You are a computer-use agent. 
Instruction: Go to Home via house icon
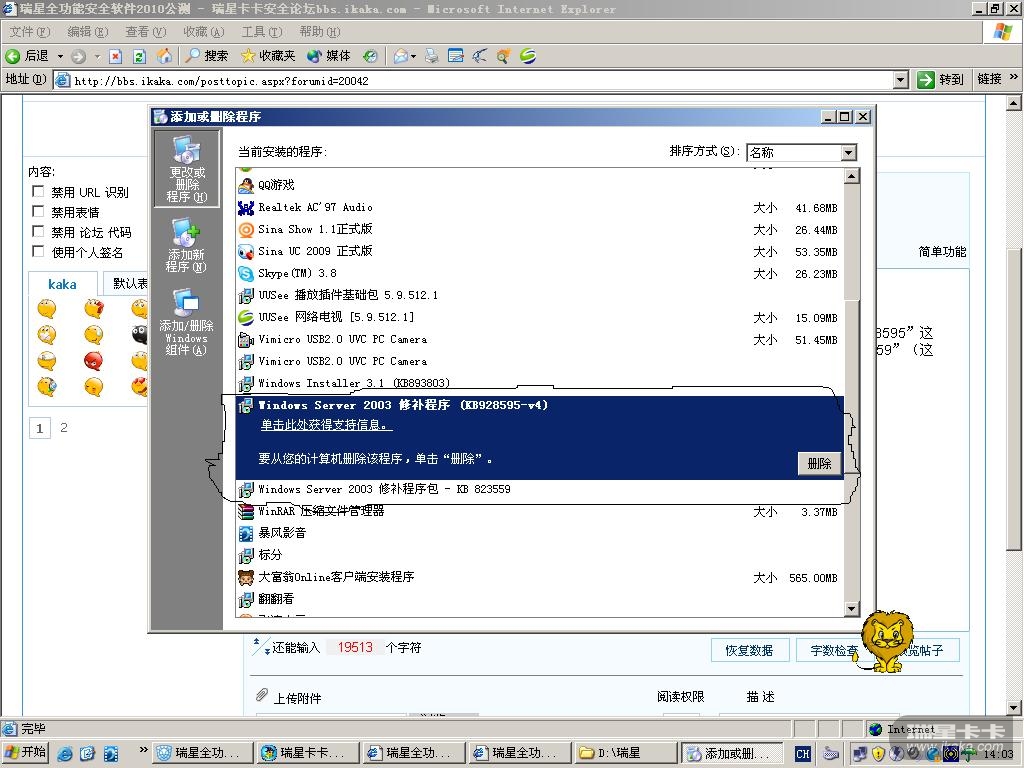point(165,56)
